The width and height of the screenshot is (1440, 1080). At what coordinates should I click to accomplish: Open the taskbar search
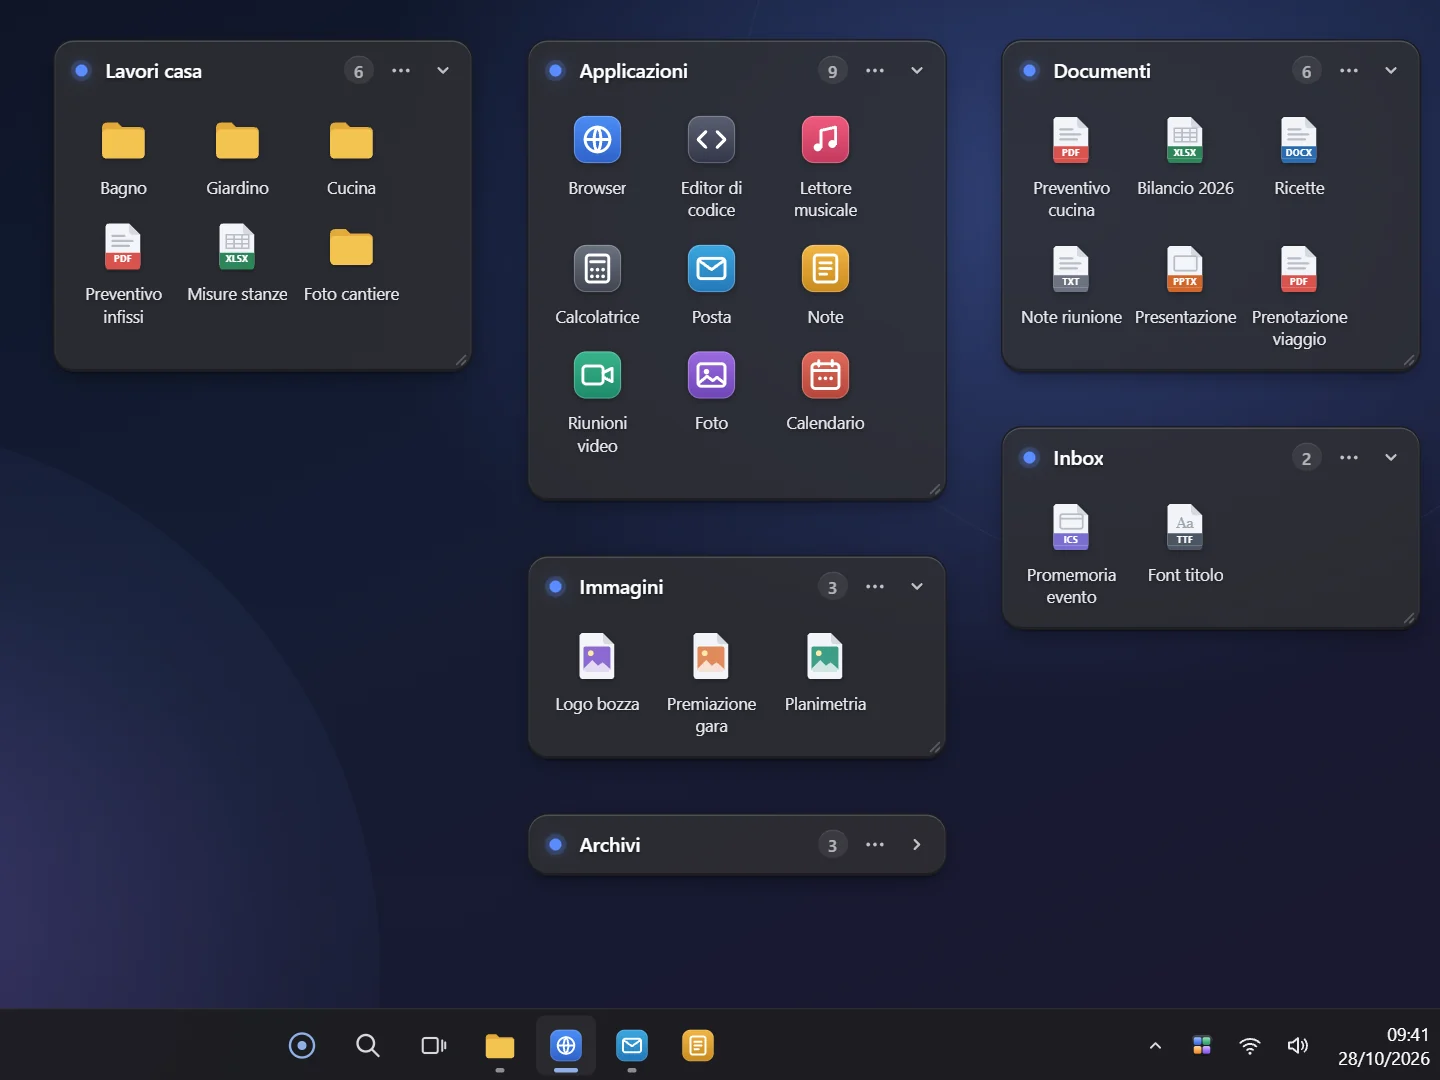368,1046
